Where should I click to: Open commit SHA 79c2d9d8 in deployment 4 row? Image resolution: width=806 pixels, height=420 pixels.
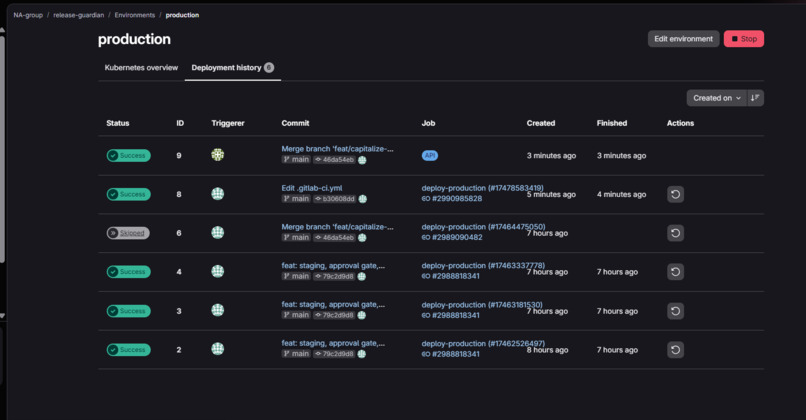point(335,277)
